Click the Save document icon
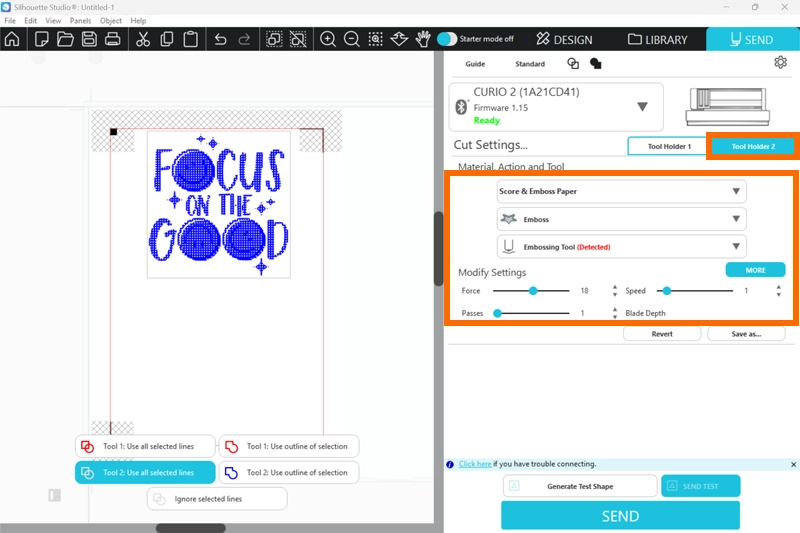 pyautogui.click(x=89, y=40)
